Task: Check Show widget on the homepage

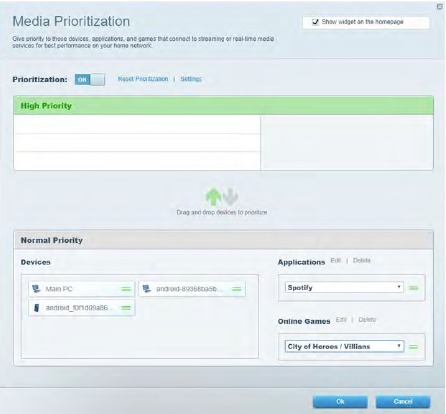Action: [315, 22]
